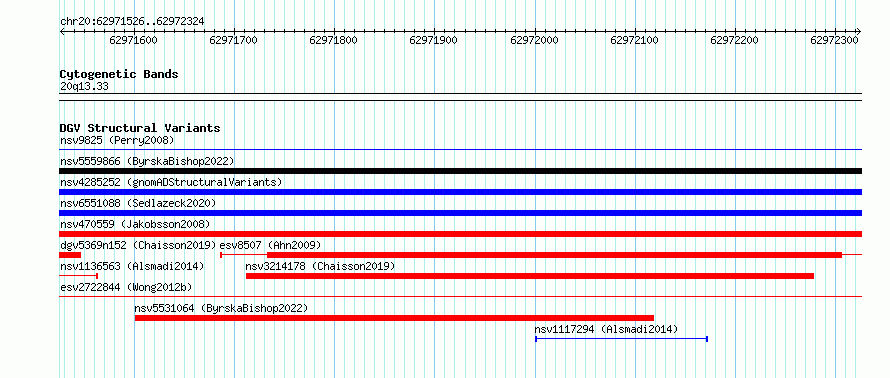Open nsv3214178 (Chaisson2019) variant label
Viewport: 890px width, 378px height.
pyautogui.click(x=320, y=266)
